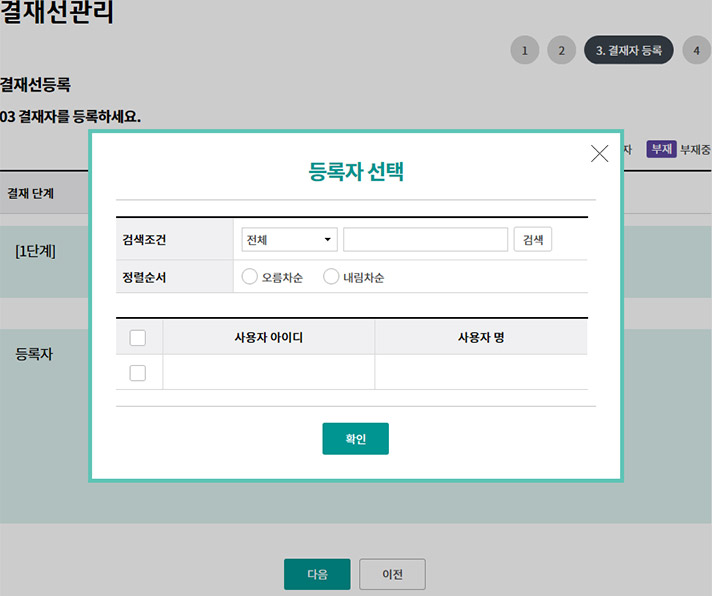Viewport: 712px width, 596px height.
Task: Check the select-all checkbox in table header
Action: 138,338
